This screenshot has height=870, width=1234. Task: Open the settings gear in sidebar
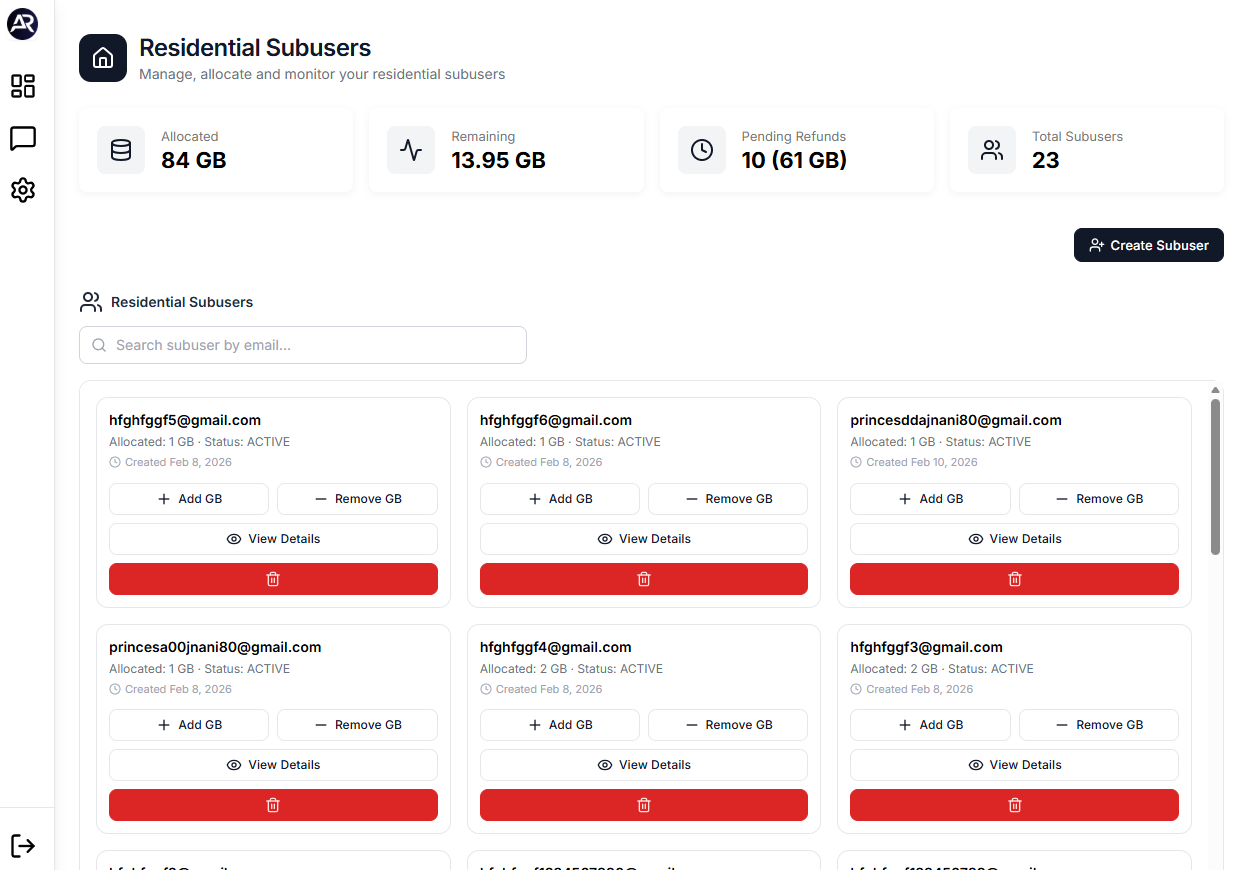(x=23, y=190)
